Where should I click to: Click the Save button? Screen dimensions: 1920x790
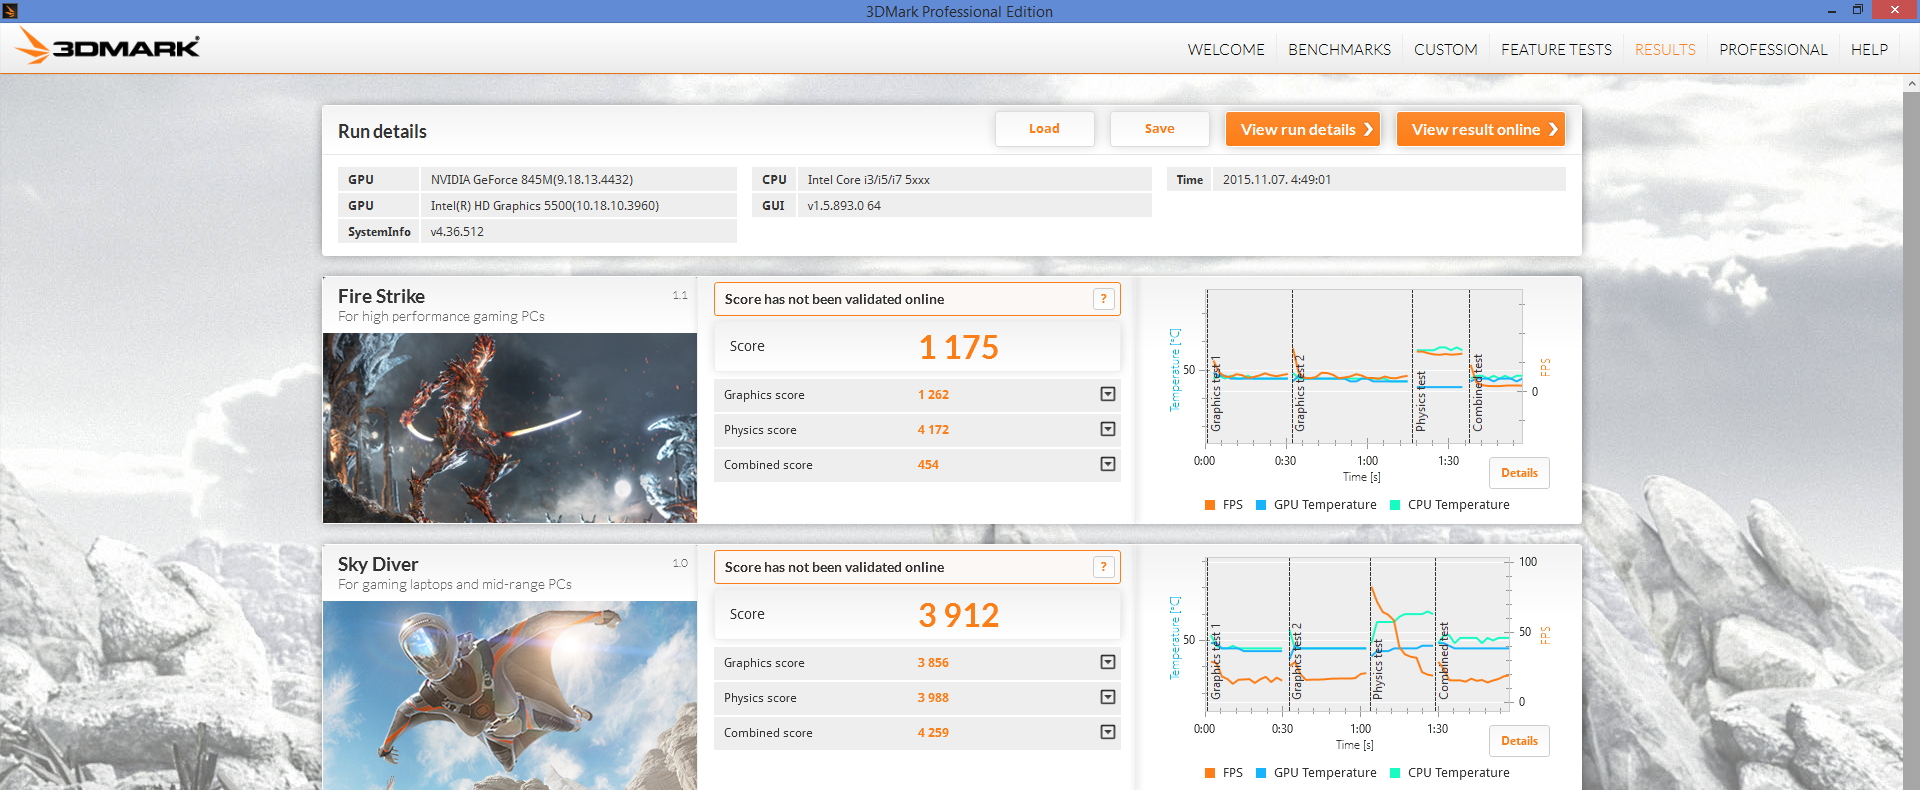pyautogui.click(x=1159, y=129)
